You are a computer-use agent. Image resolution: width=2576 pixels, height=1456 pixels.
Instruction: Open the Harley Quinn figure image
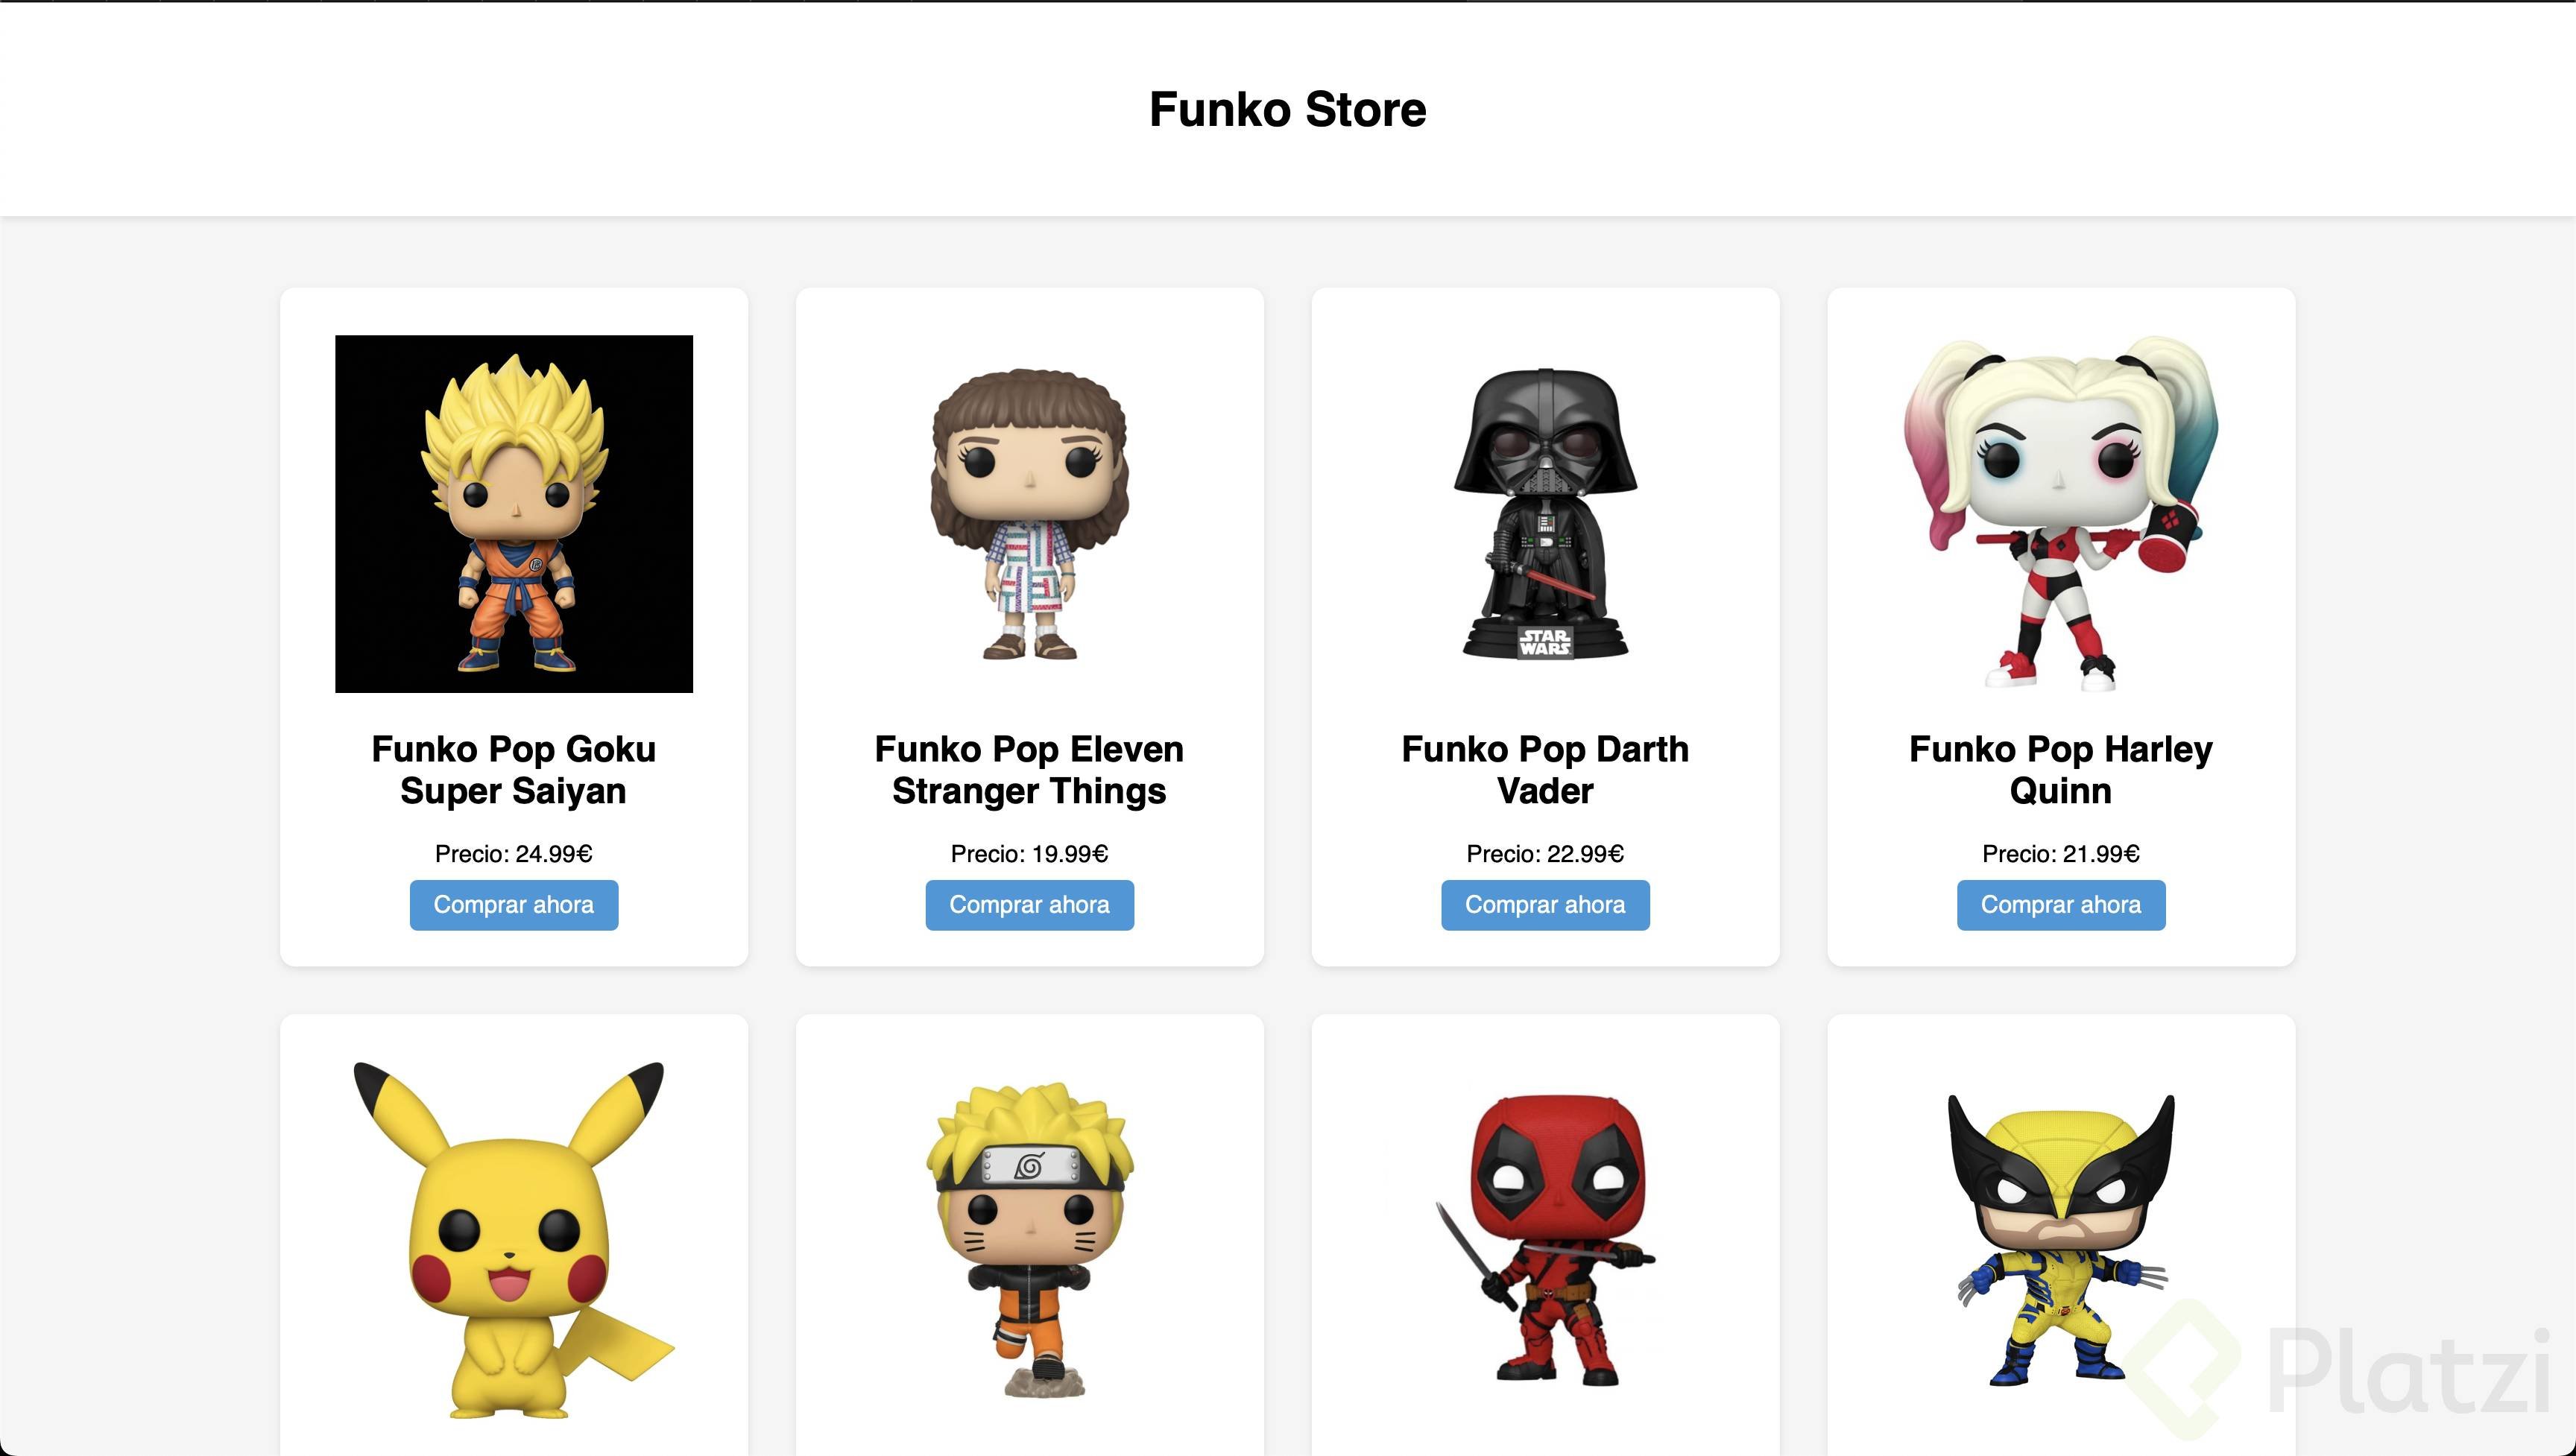point(2060,513)
